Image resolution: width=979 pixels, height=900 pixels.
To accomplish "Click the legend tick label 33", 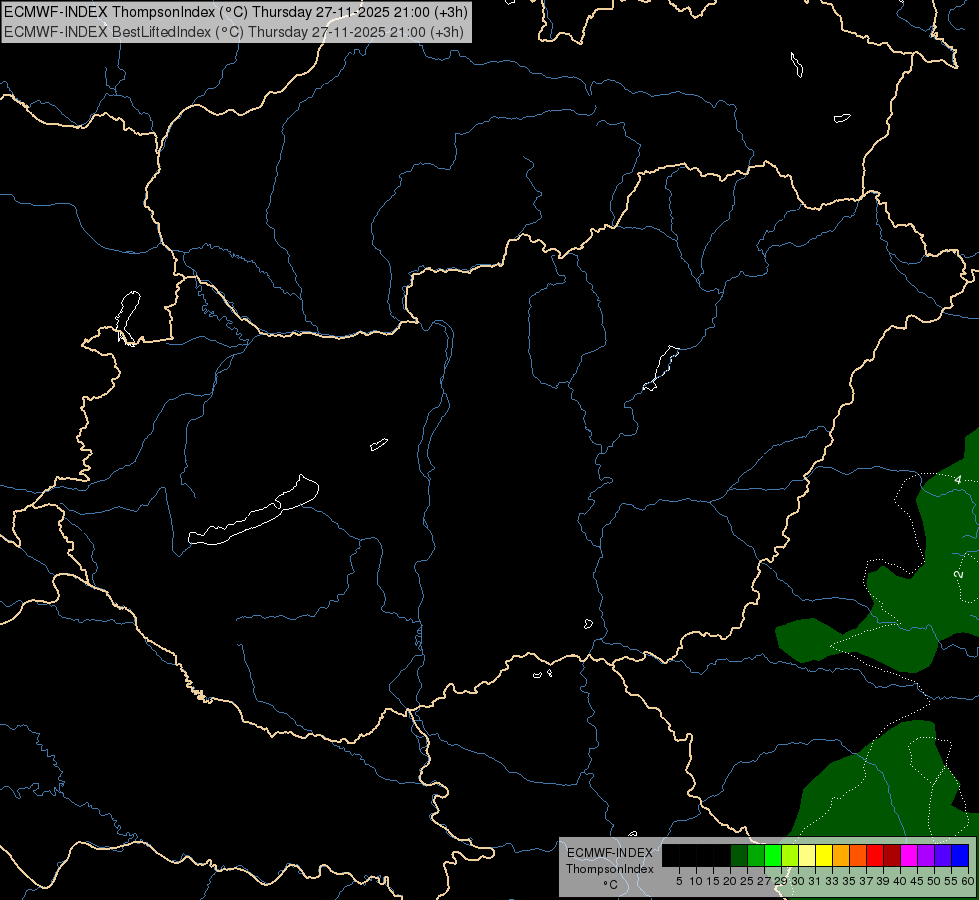I will pos(832,881).
